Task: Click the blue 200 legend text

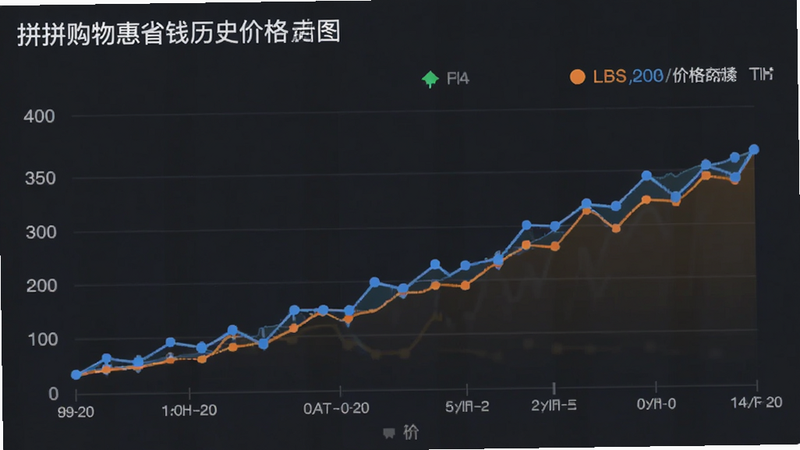Action: coord(647,76)
